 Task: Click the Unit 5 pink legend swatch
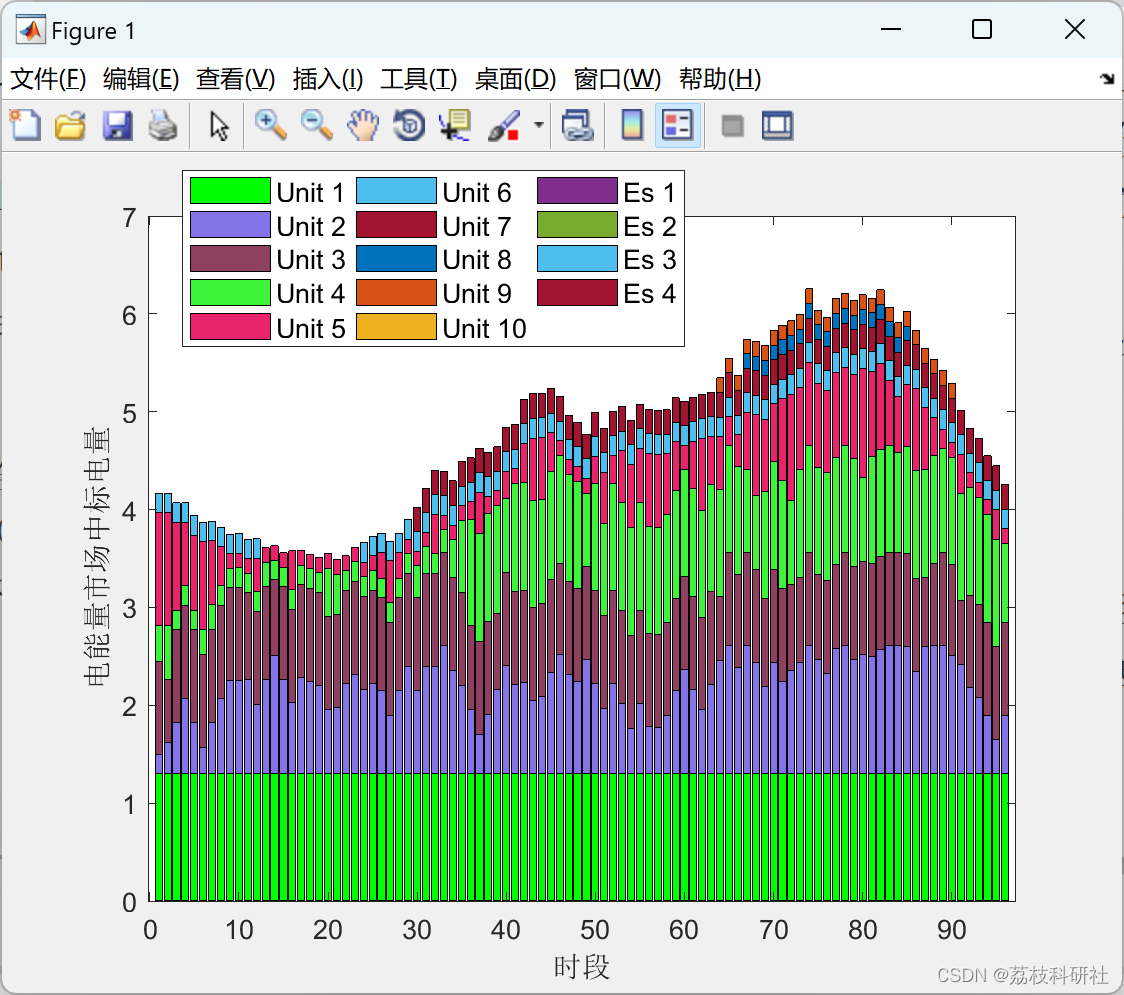pos(230,327)
